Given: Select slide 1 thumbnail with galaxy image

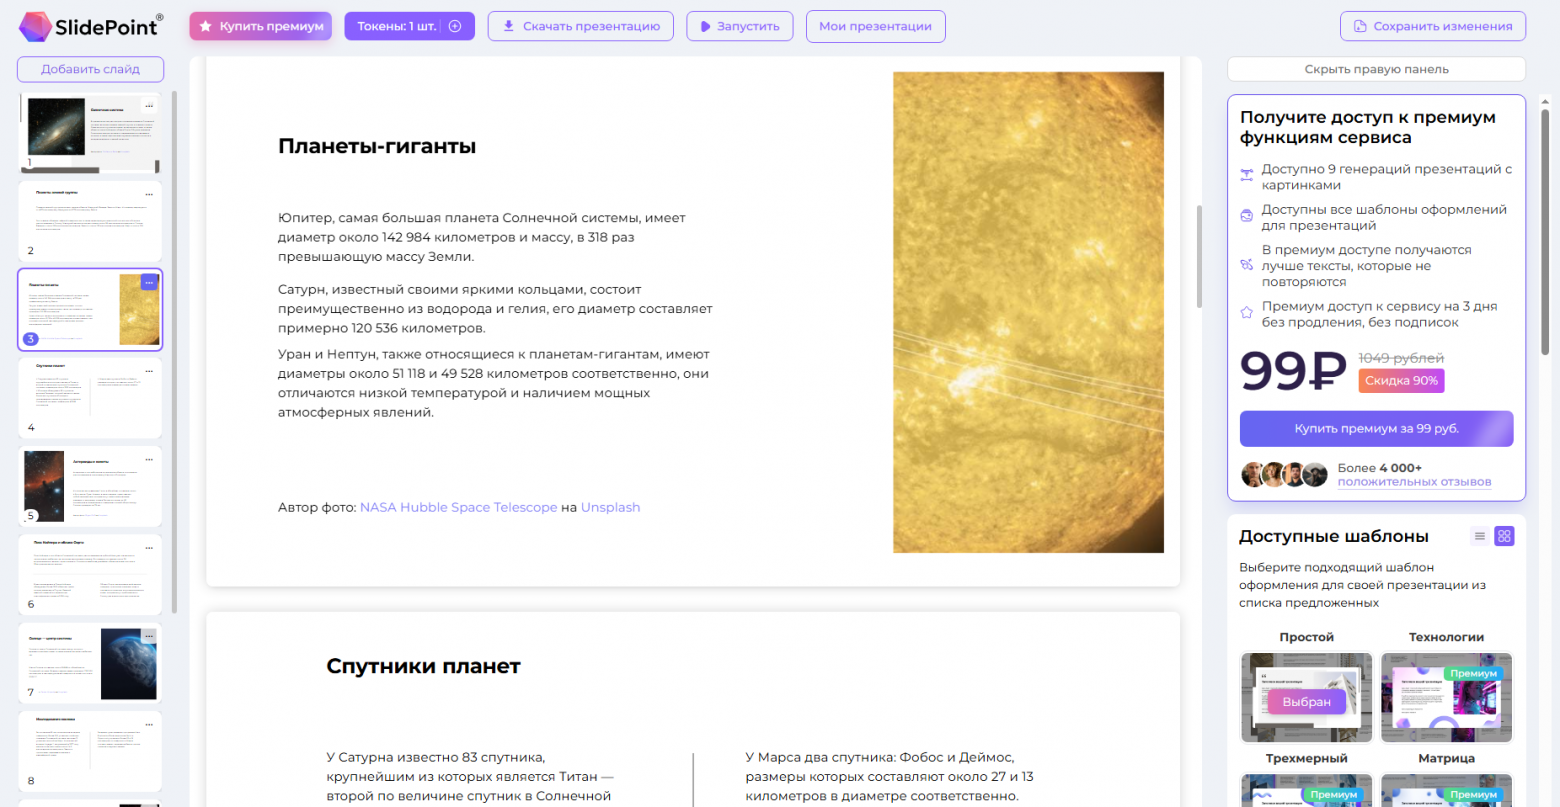Looking at the screenshot, I should click(90, 133).
